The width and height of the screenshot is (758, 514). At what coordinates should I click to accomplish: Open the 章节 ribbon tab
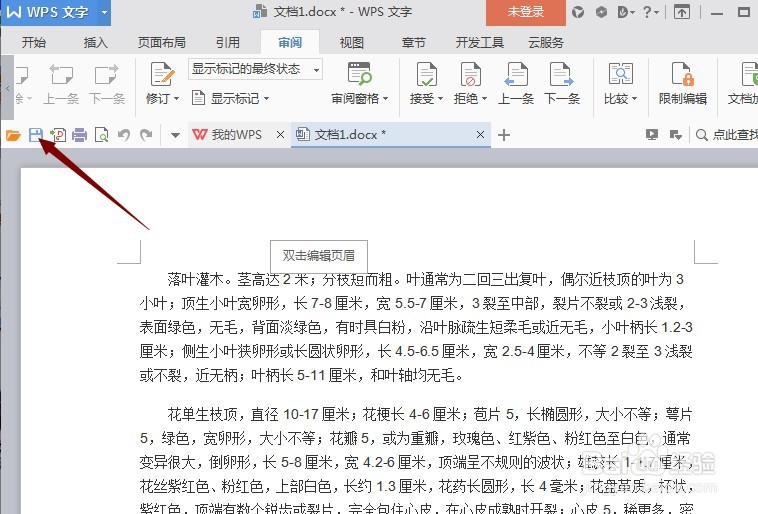[413, 43]
